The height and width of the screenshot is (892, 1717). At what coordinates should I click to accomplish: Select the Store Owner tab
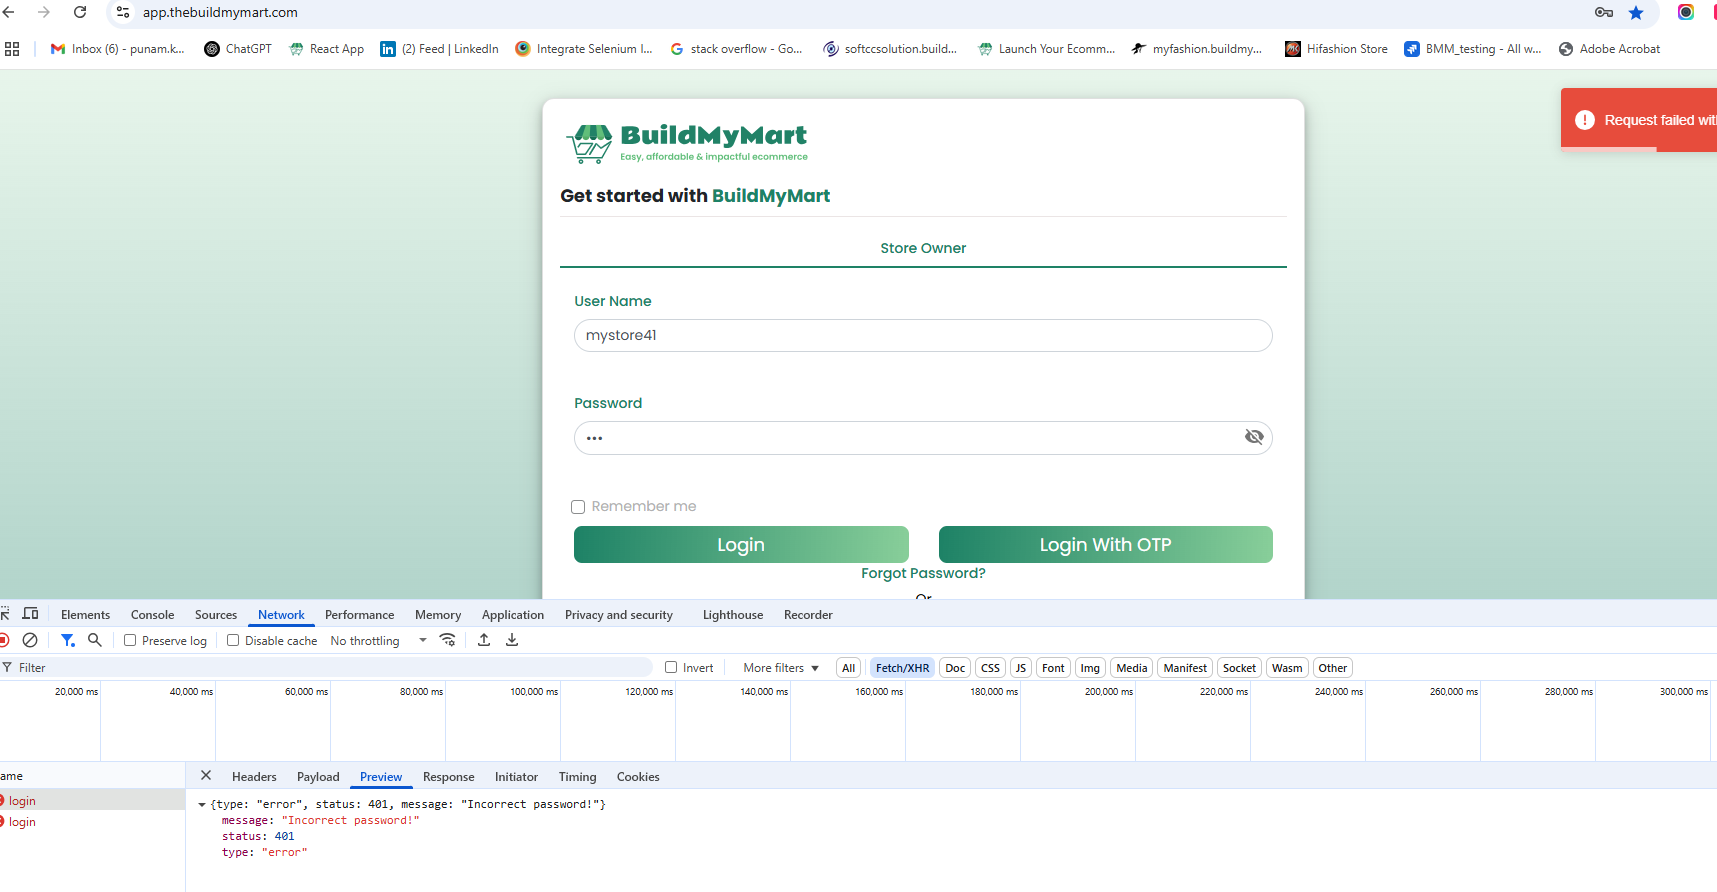pos(923,248)
